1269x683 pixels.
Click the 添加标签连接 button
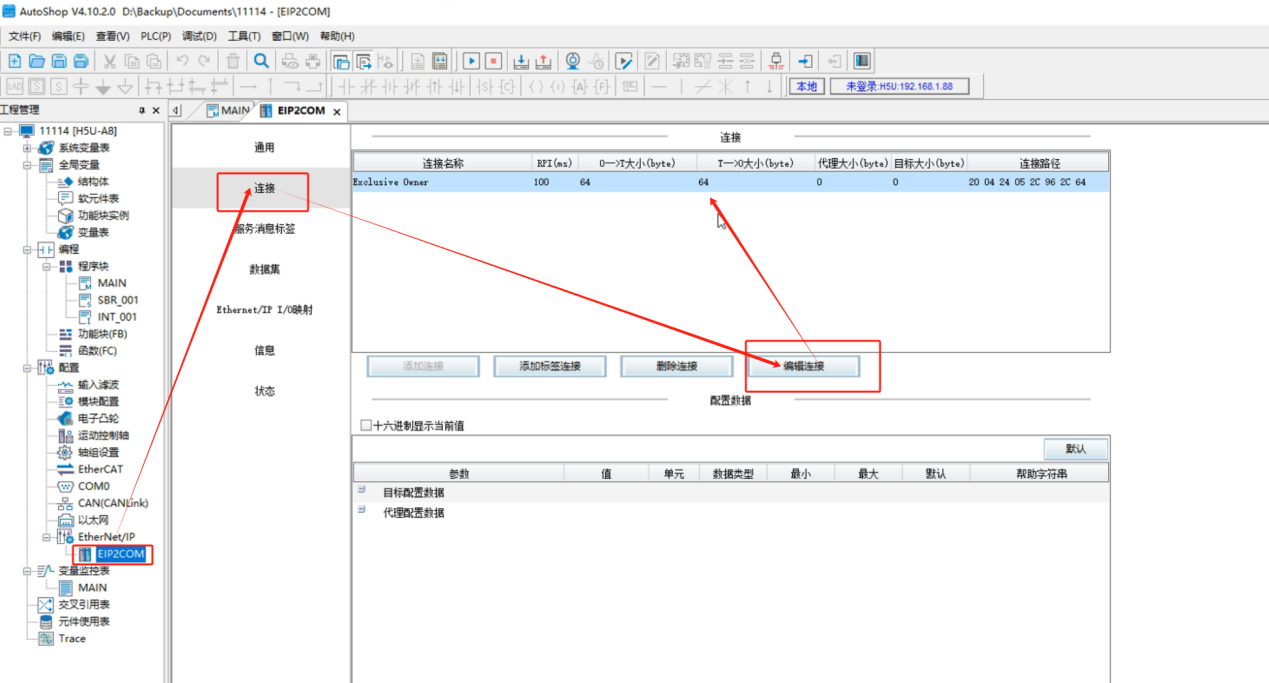coord(549,366)
